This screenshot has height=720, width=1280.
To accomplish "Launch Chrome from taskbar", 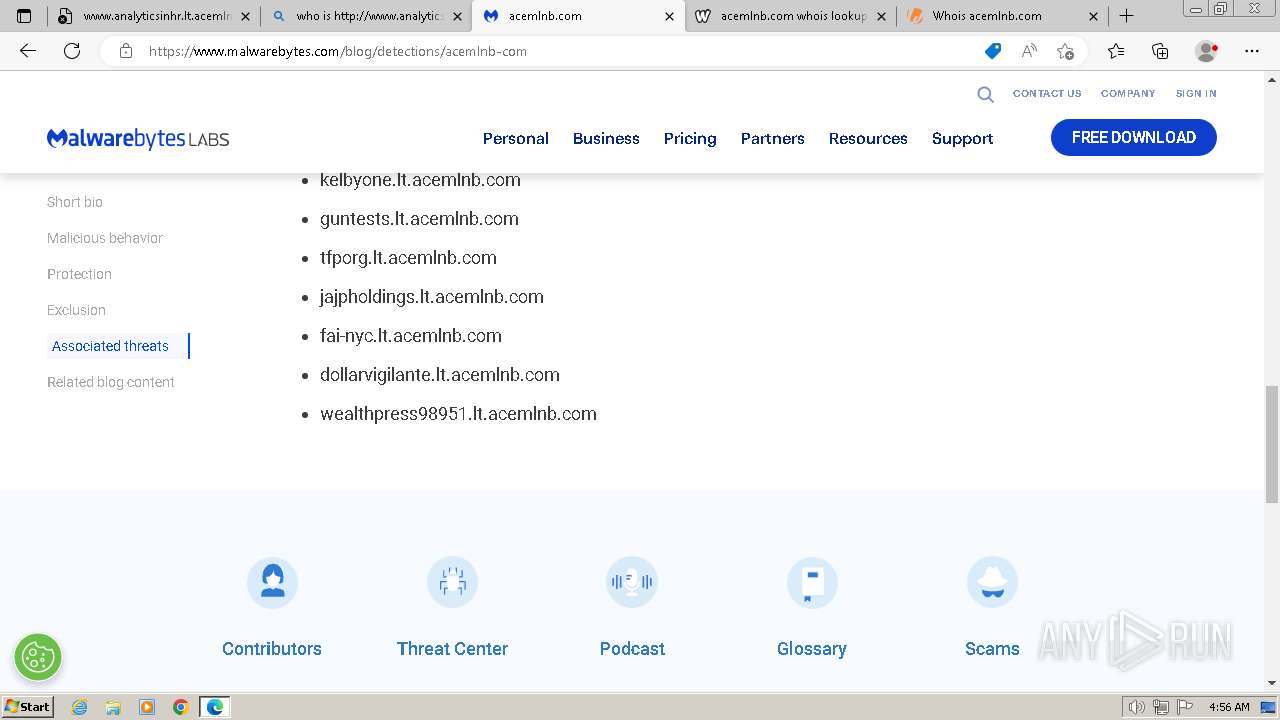I will [181, 707].
